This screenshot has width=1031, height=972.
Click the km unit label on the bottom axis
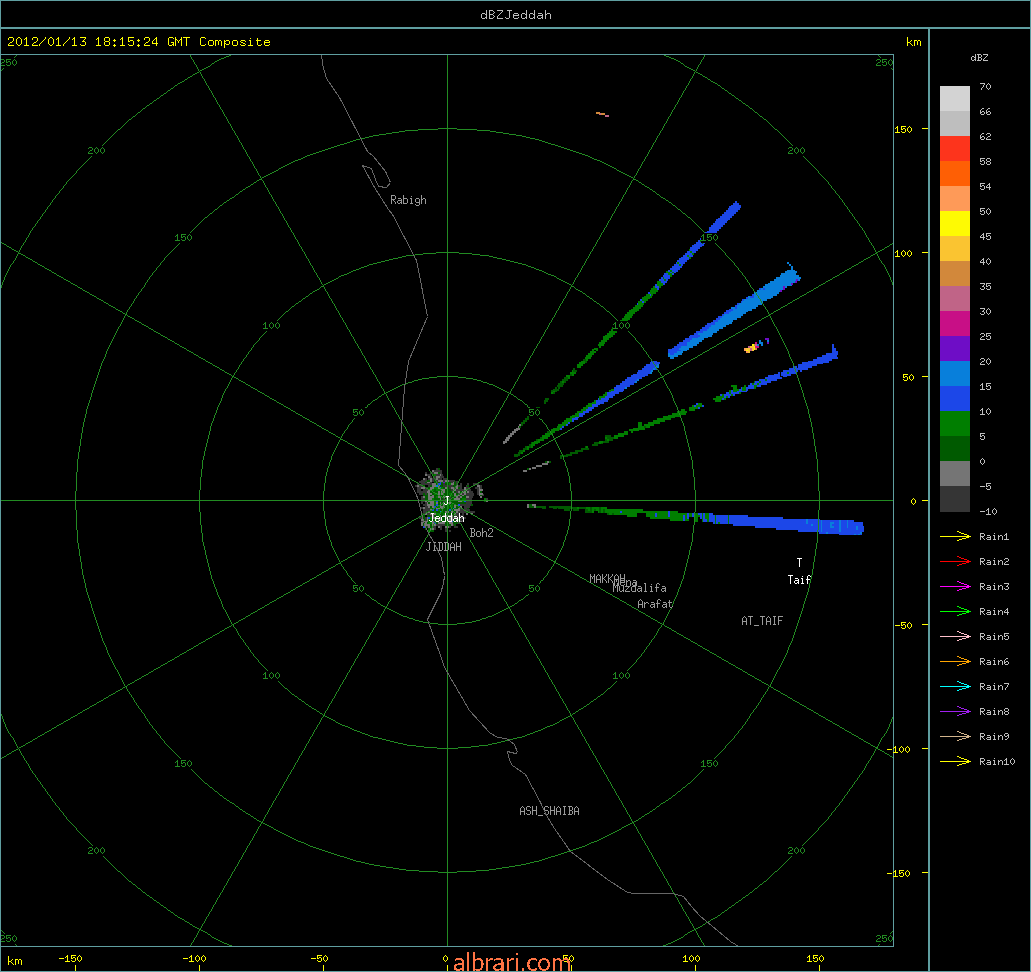(x=14, y=961)
